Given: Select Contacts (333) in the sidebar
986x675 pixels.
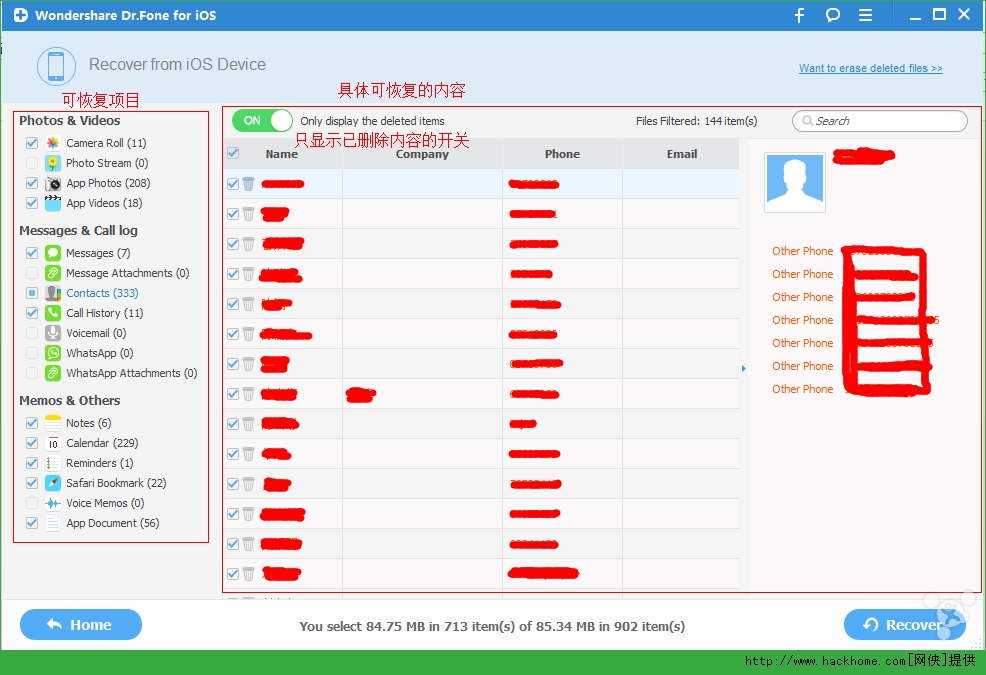Looking at the screenshot, I should (x=102, y=293).
